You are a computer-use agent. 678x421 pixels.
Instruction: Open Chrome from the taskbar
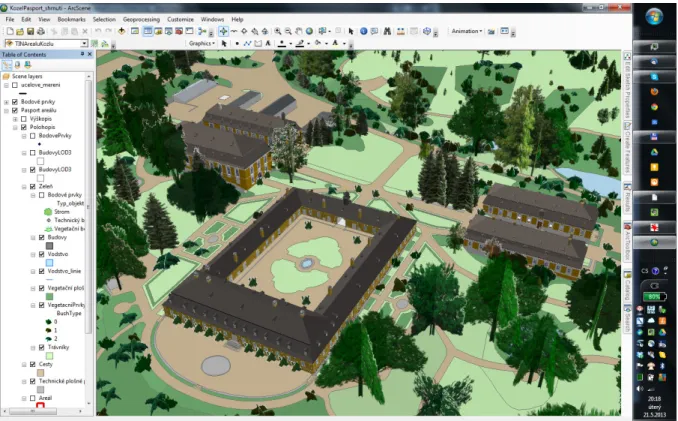coord(654,107)
